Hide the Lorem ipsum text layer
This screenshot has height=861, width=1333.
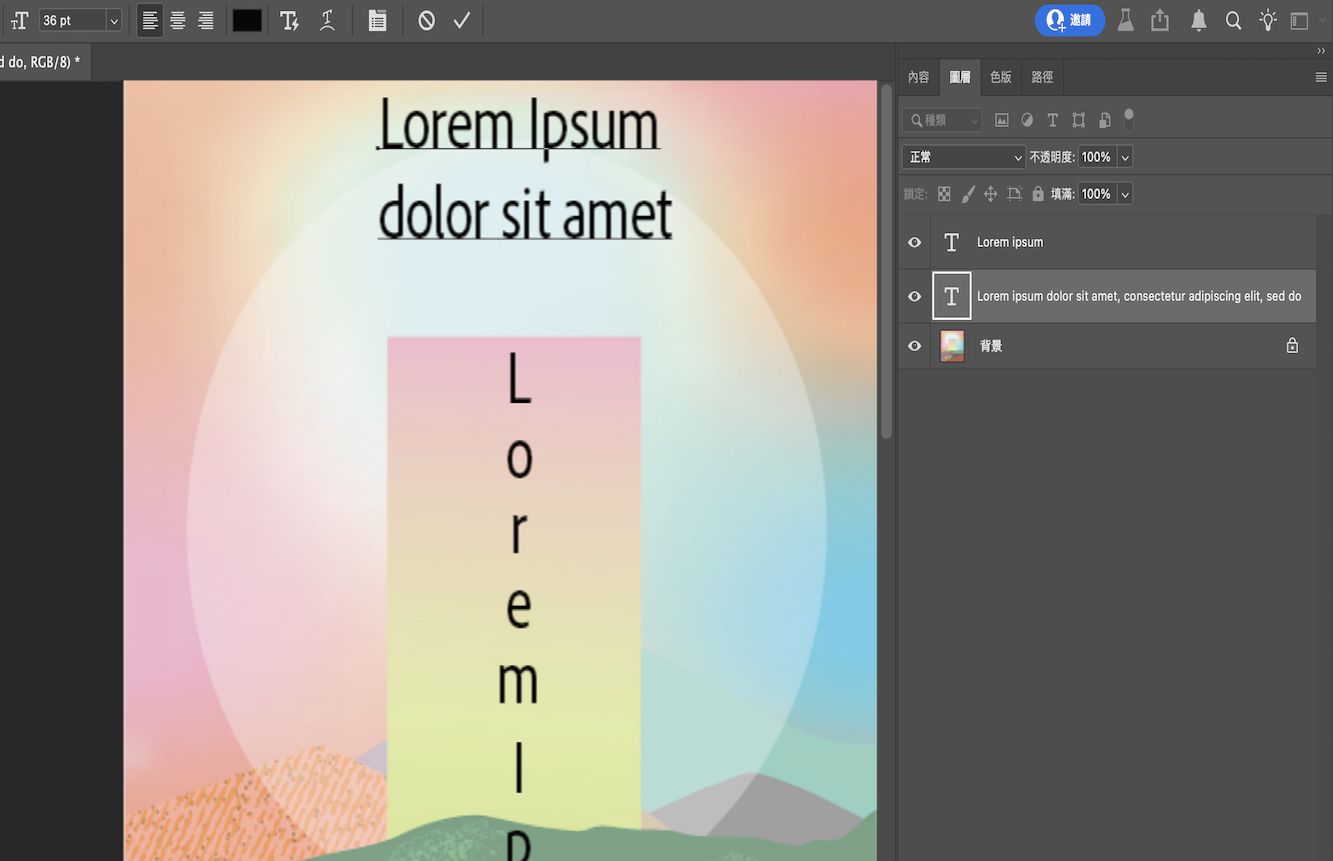pos(913,242)
